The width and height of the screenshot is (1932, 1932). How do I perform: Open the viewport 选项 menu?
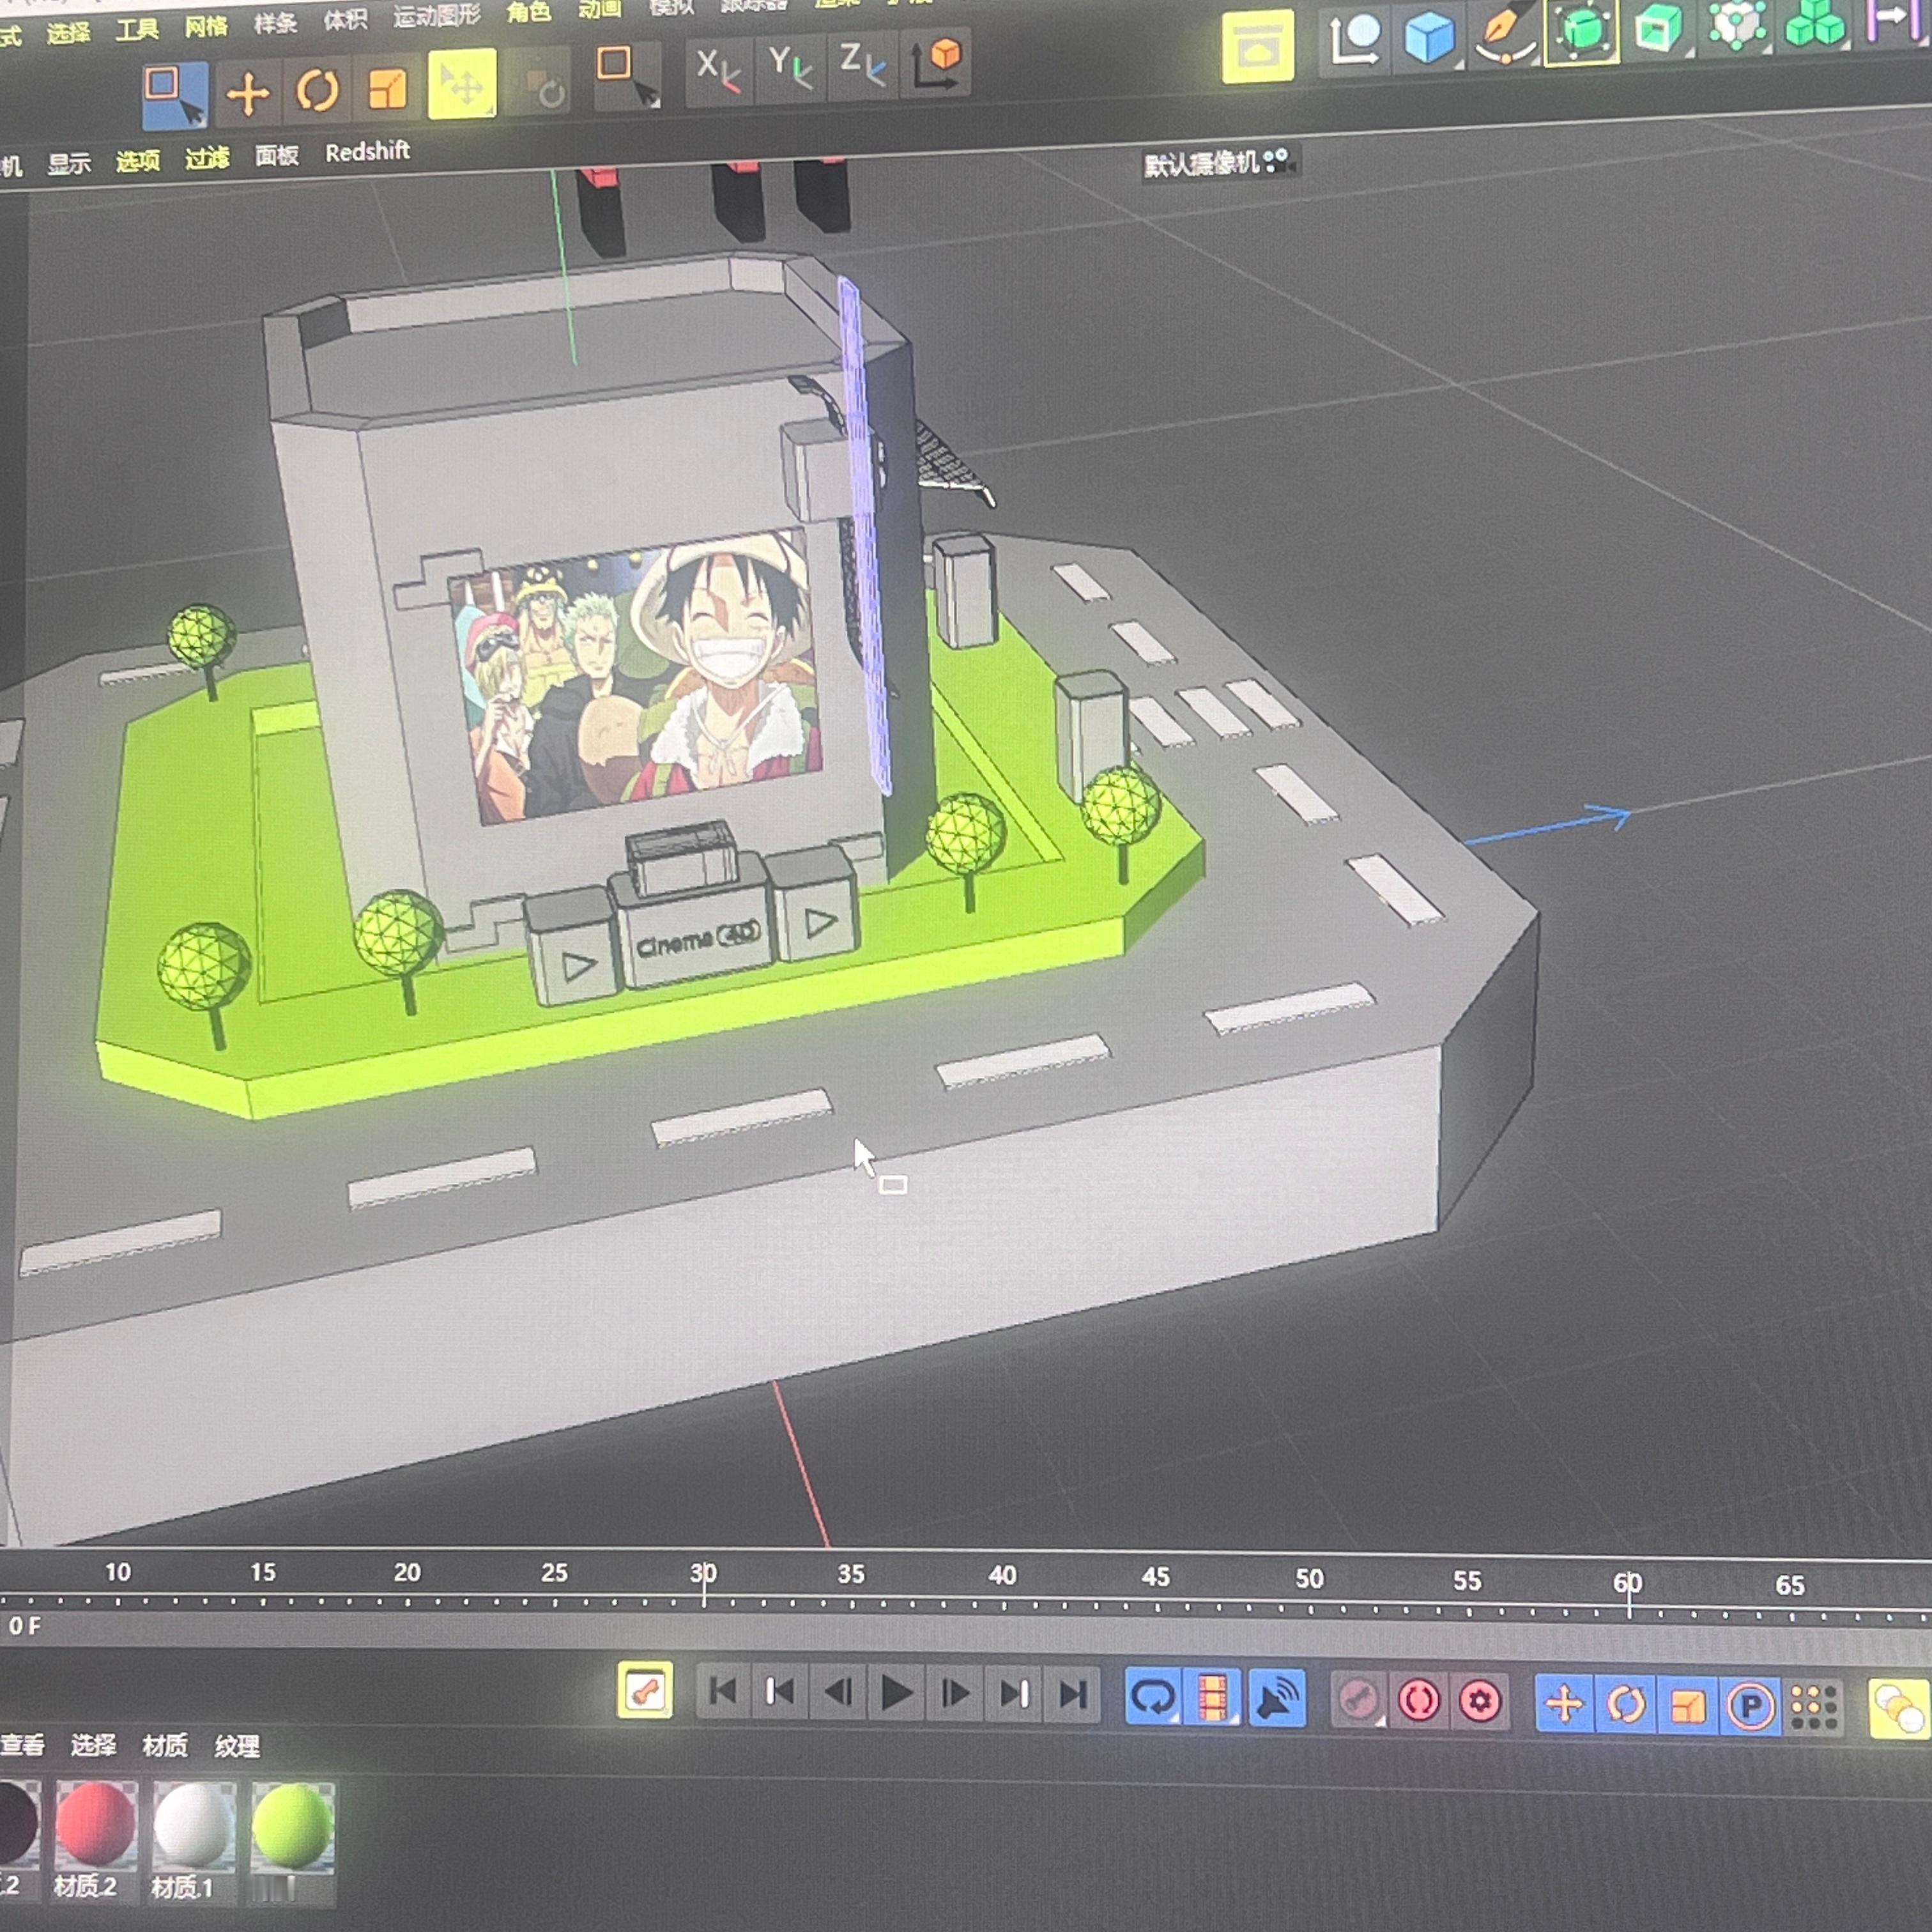138,160
